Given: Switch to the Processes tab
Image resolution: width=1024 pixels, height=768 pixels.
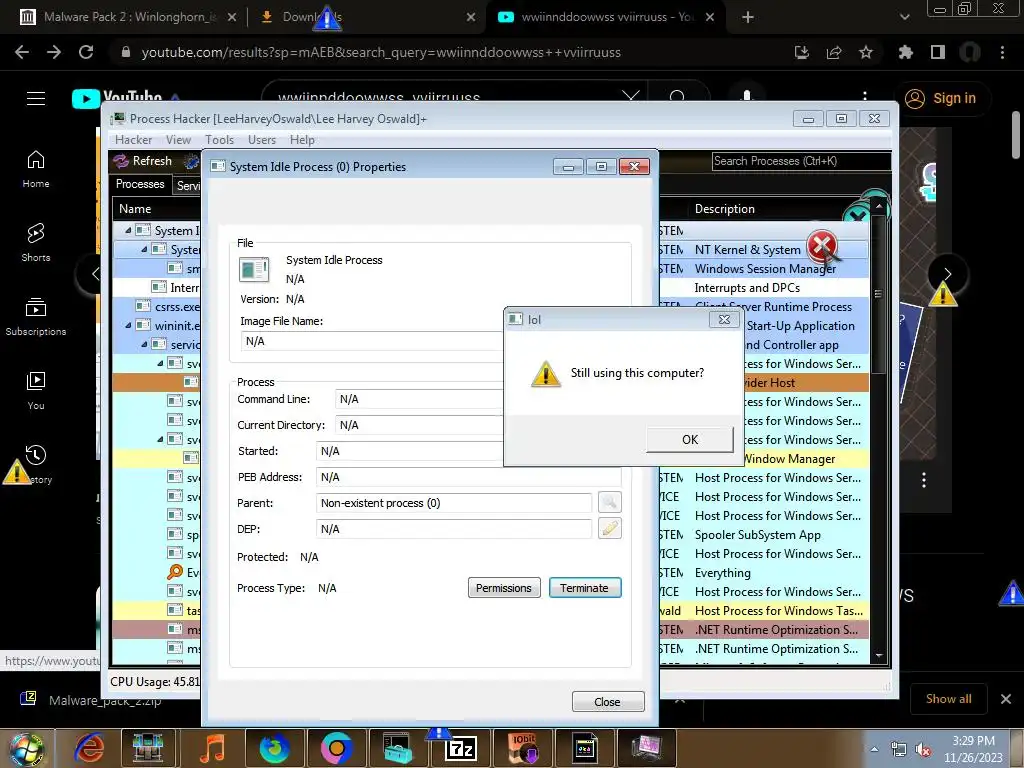Looking at the screenshot, I should (x=140, y=184).
